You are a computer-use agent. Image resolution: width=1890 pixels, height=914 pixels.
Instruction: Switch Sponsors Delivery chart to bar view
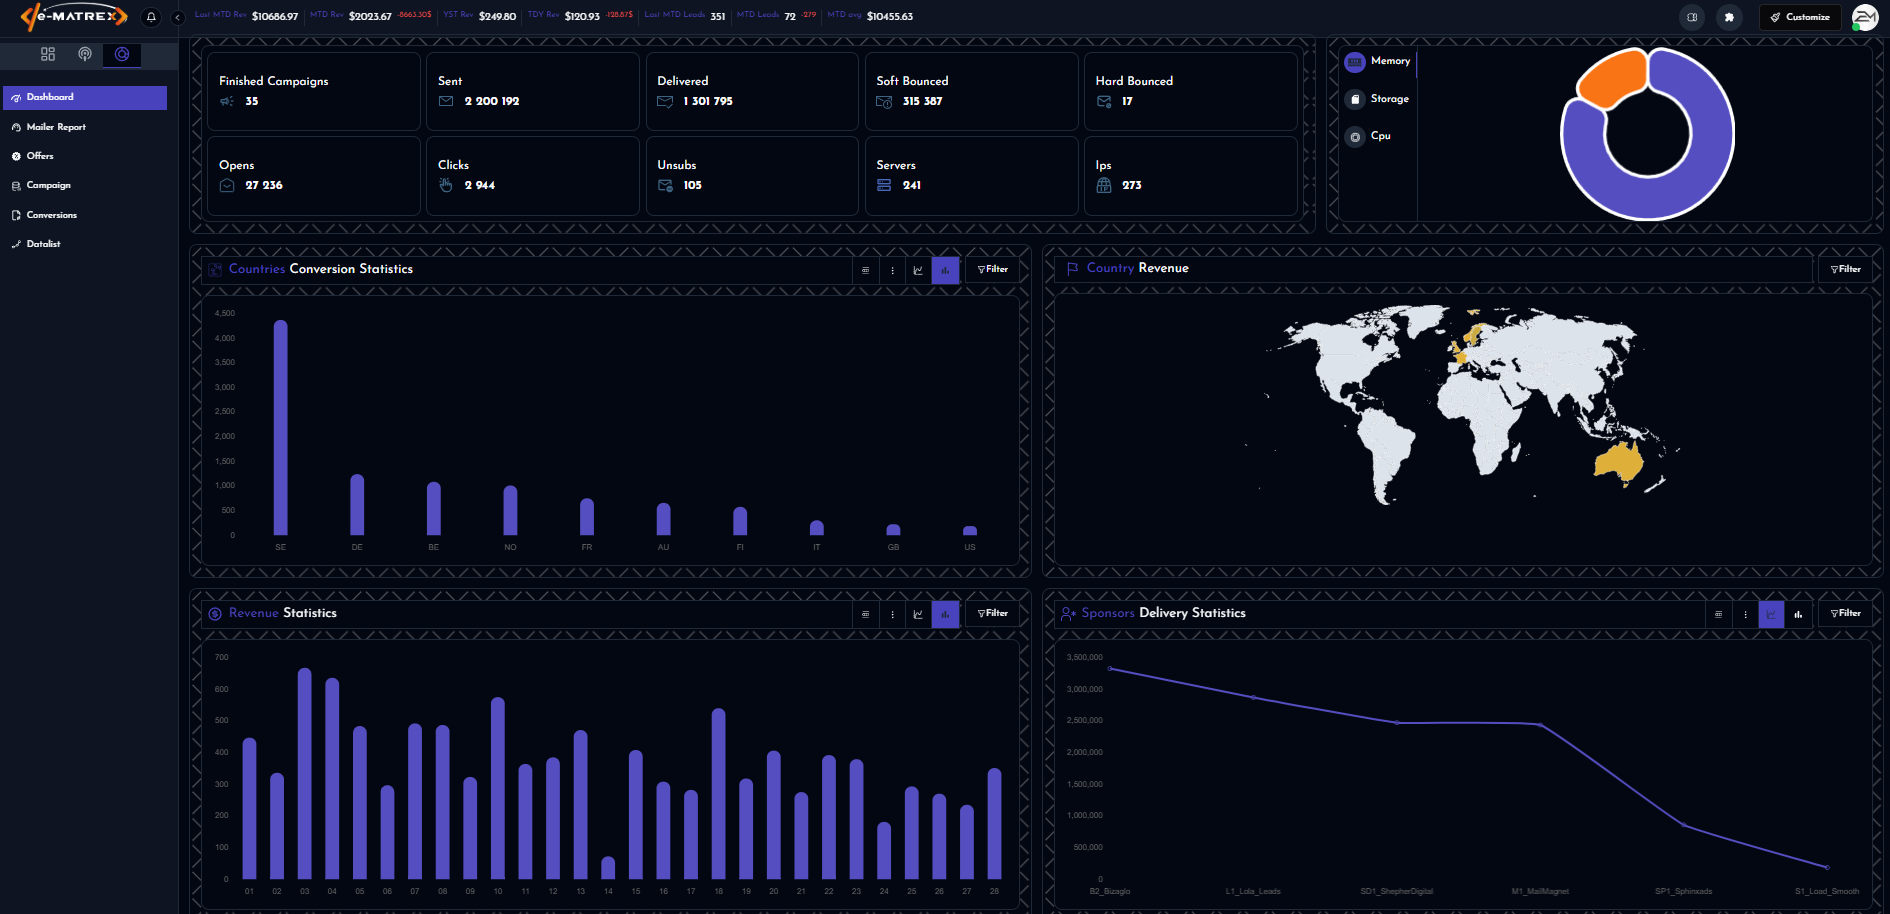pyautogui.click(x=1798, y=614)
